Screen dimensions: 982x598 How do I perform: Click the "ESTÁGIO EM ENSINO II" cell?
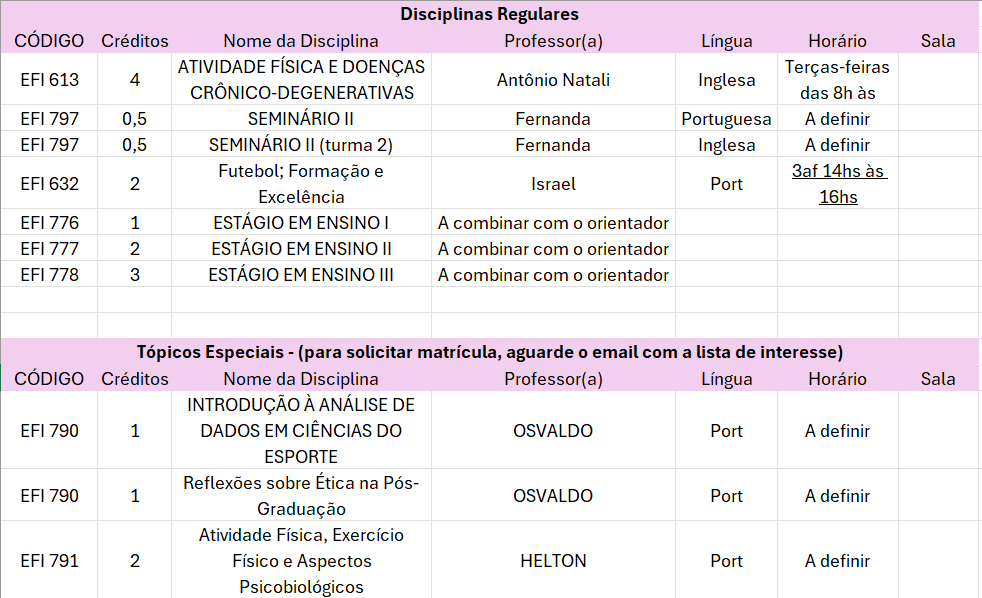click(301, 248)
